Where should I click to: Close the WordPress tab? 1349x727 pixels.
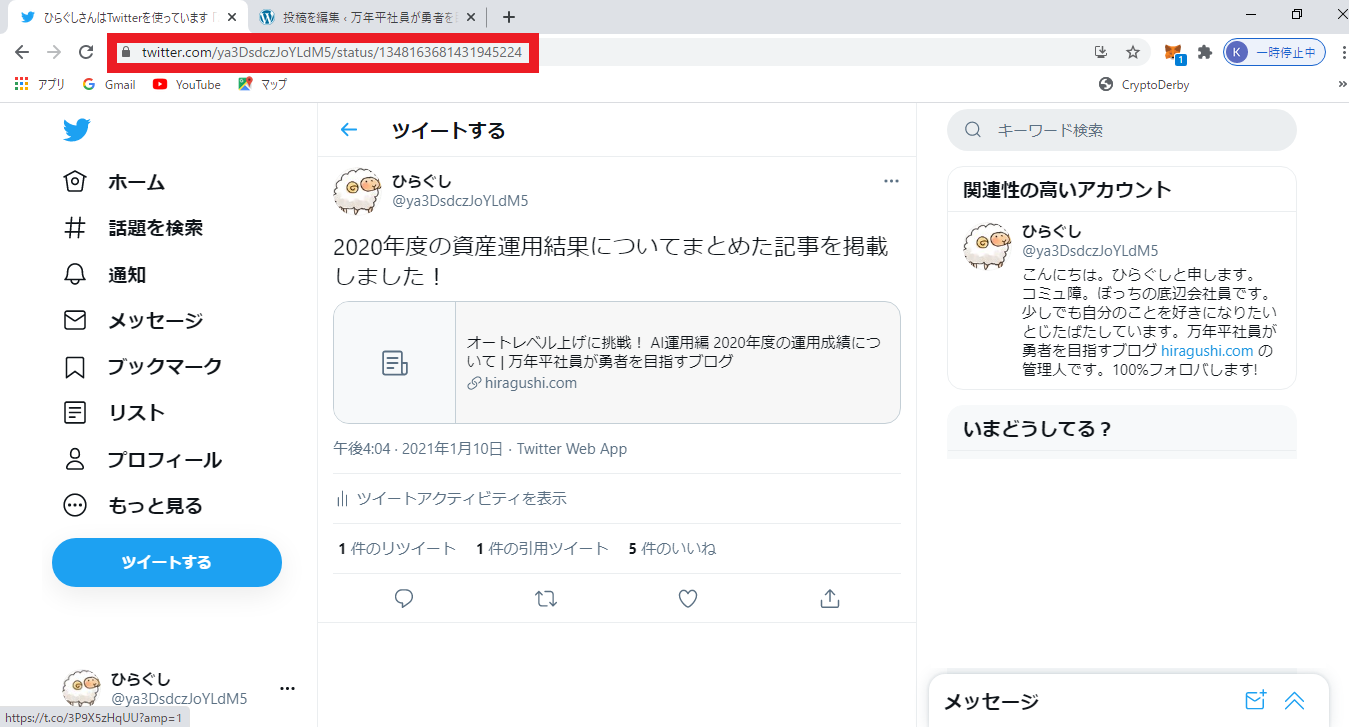472,17
